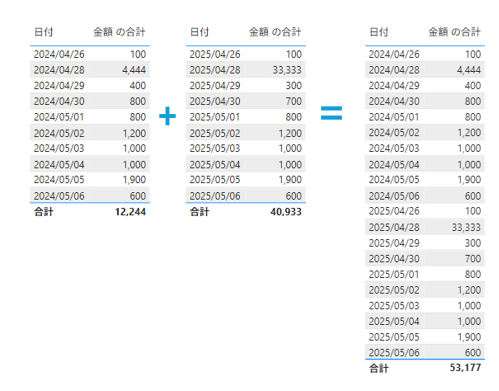Select the 合計 label under the first table
The width and height of the screenshot is (499, 391).
pos(44,212)
